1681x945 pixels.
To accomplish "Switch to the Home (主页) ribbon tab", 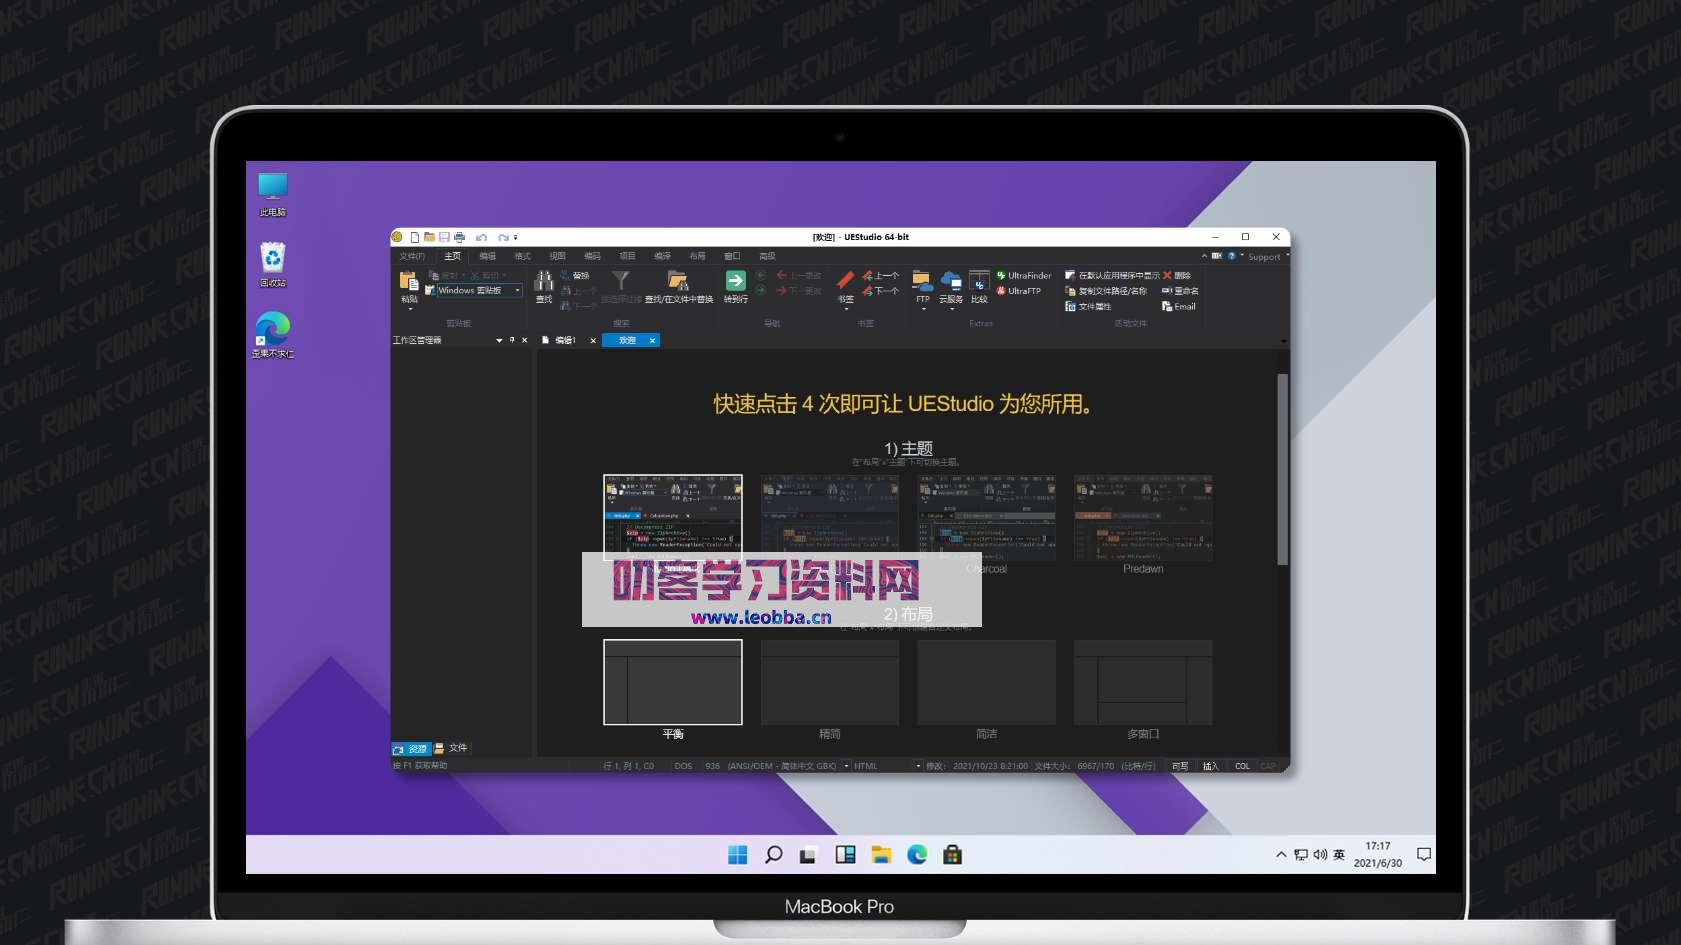I will tap(452, 257).
